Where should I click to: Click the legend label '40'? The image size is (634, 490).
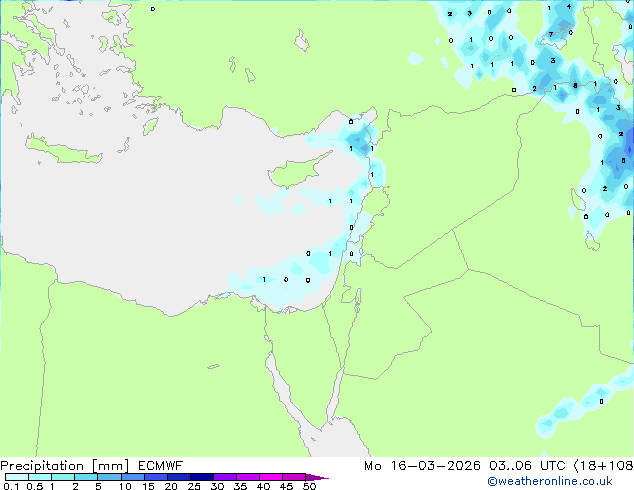point(263,486)
